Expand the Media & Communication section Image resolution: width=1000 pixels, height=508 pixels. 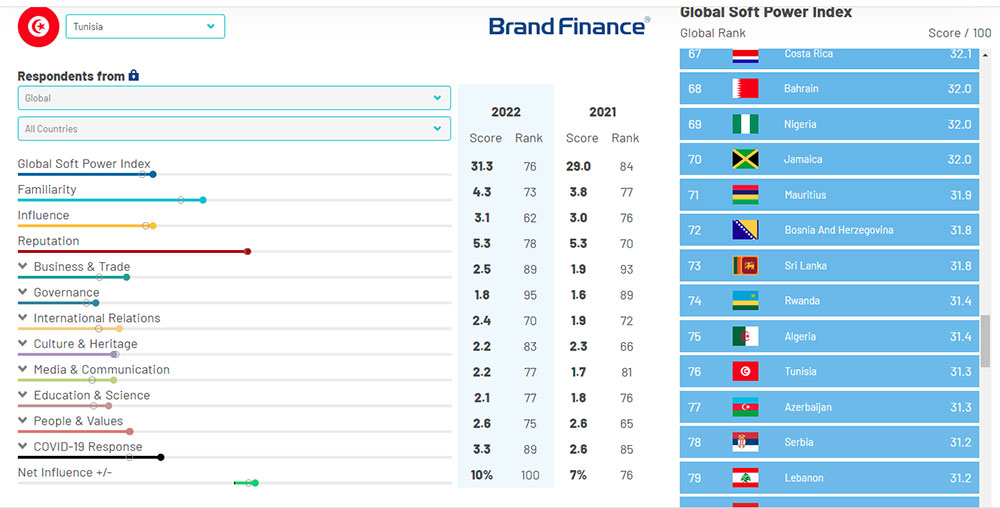point(23,369)
